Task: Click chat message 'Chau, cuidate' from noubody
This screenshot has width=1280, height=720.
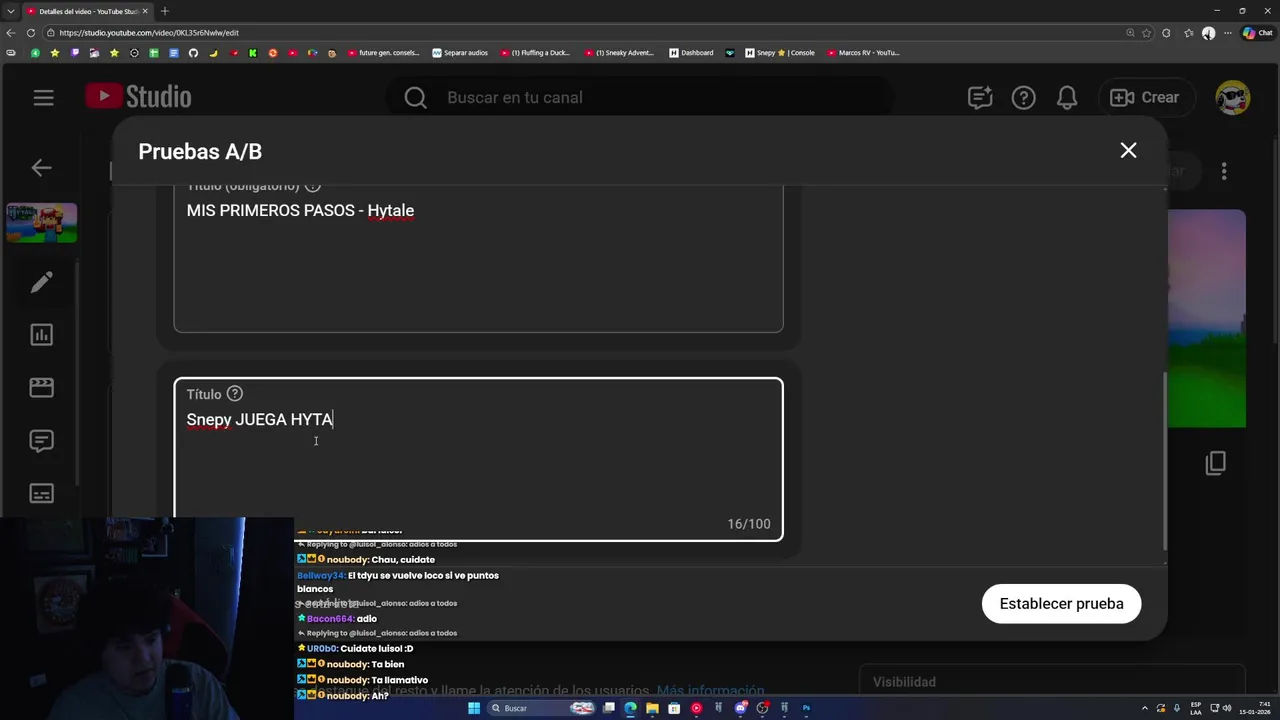Action: point(403,560)
